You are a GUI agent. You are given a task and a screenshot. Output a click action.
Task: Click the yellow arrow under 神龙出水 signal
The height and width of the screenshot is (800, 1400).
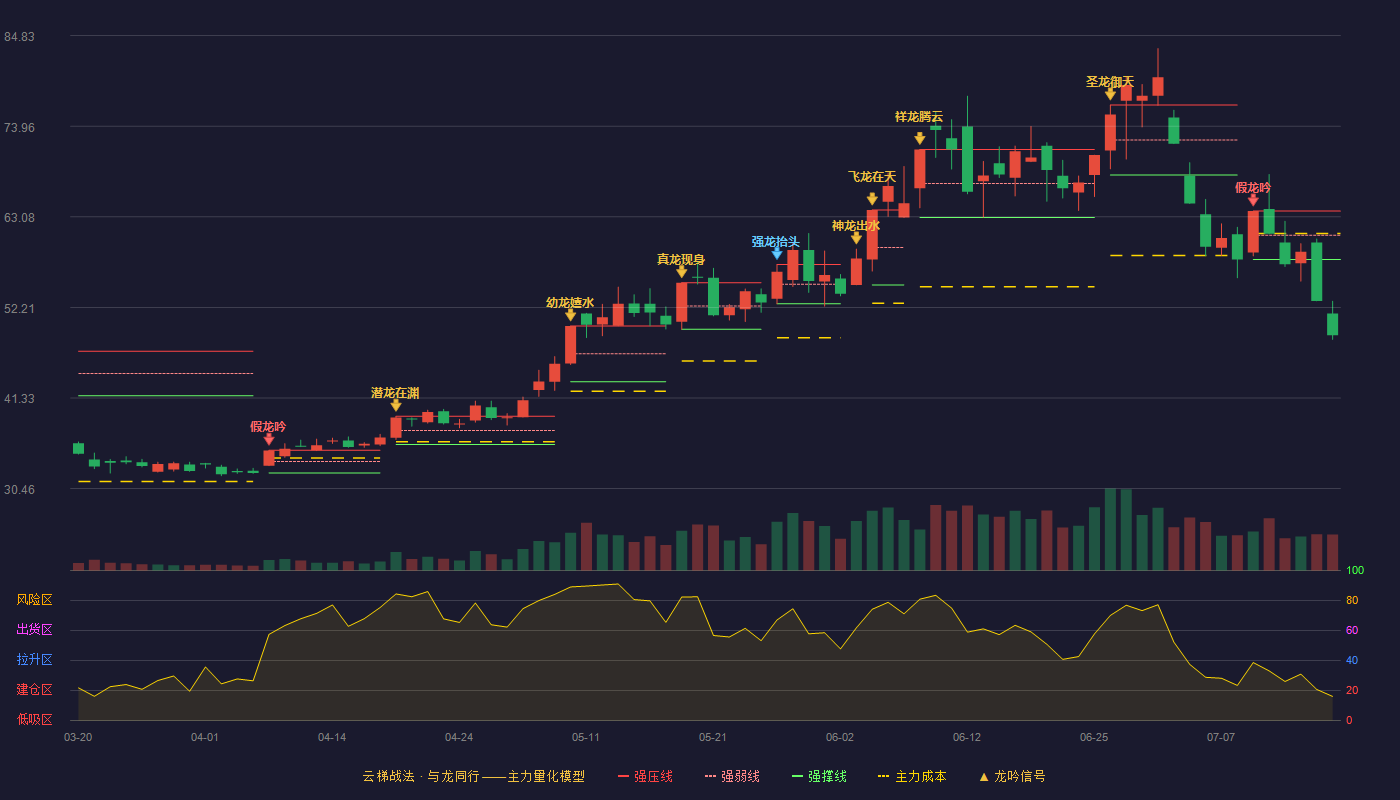(x=856, y=238)
